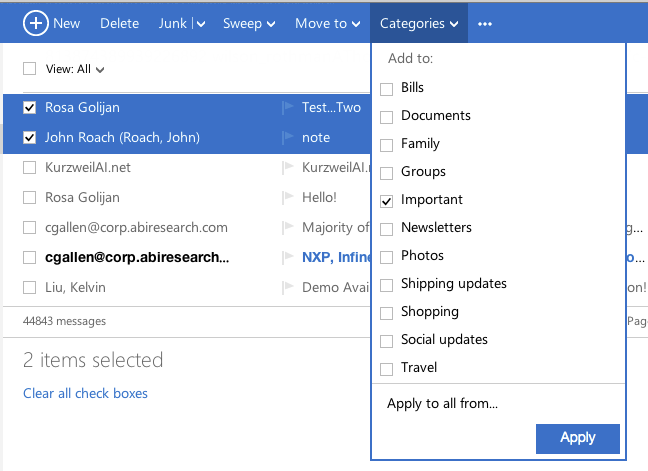Check the Photos category checkbox
Screen dimensions: 648x471
point(386,257)
